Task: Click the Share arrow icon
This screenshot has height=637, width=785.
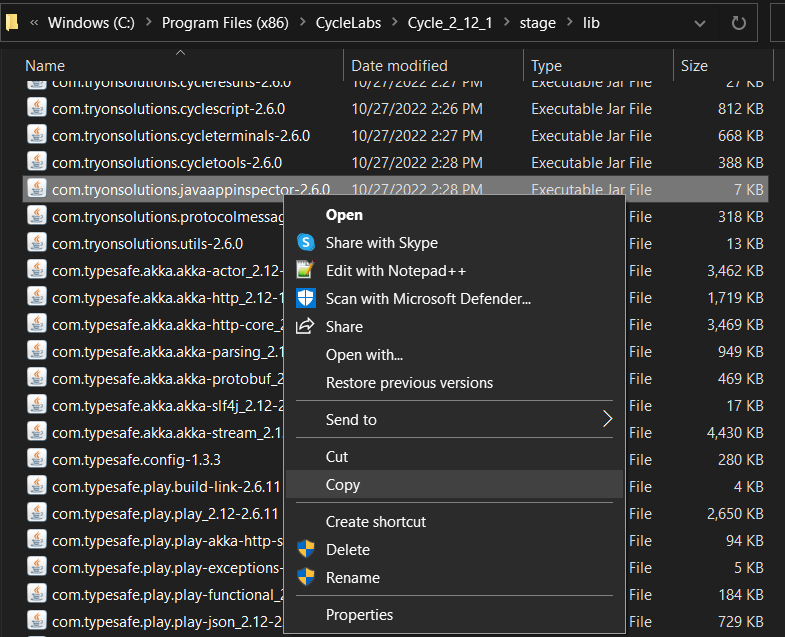Action: pyautogui.click(x=305, y=327)
